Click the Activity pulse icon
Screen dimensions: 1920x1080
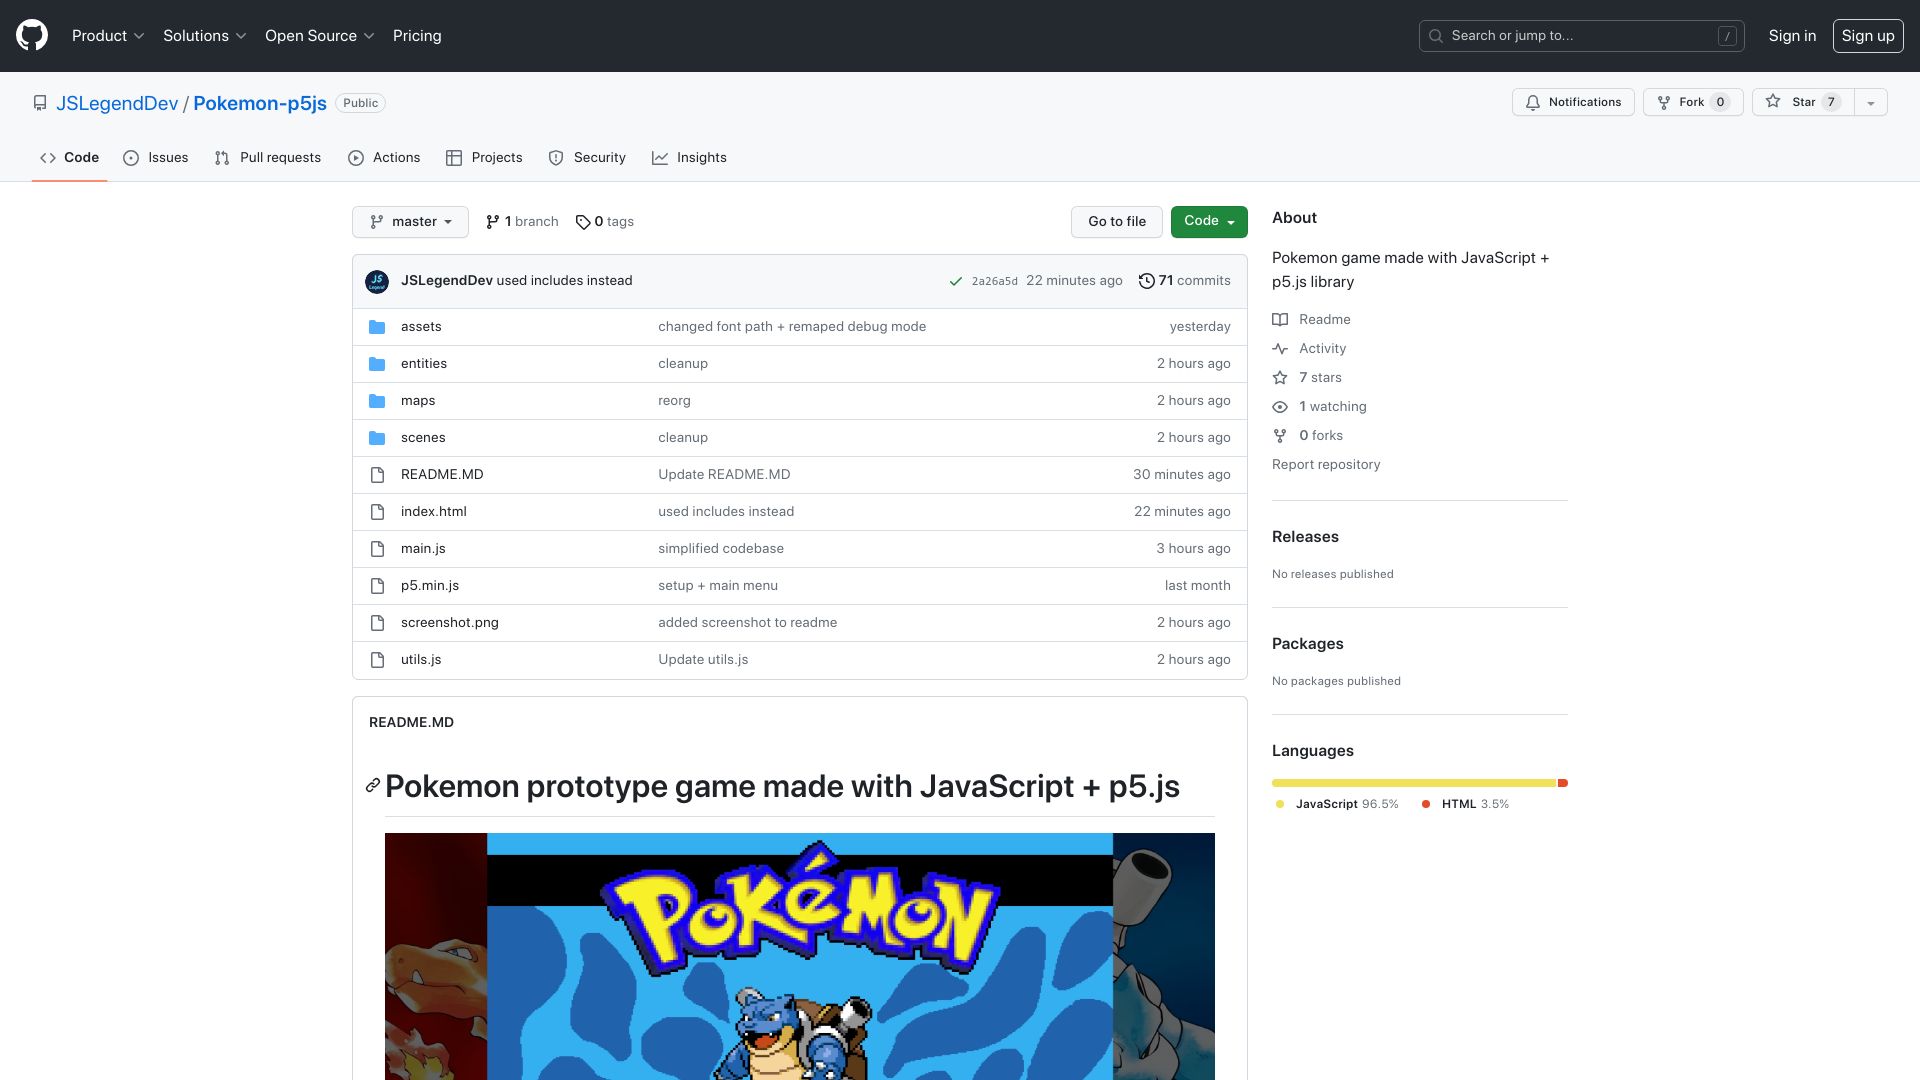[x=1280, y=349]
